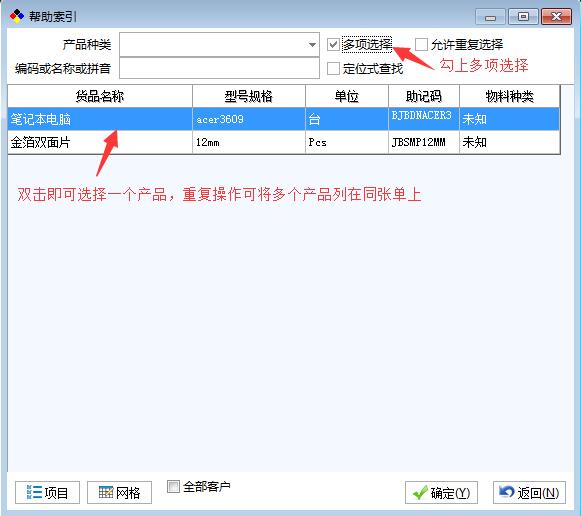Image resolution: width=581 pixels, height=516 pixels.
Task: Click inside the 产品种类 combo box
Action: pyautogui.click(x=219, y=45)
